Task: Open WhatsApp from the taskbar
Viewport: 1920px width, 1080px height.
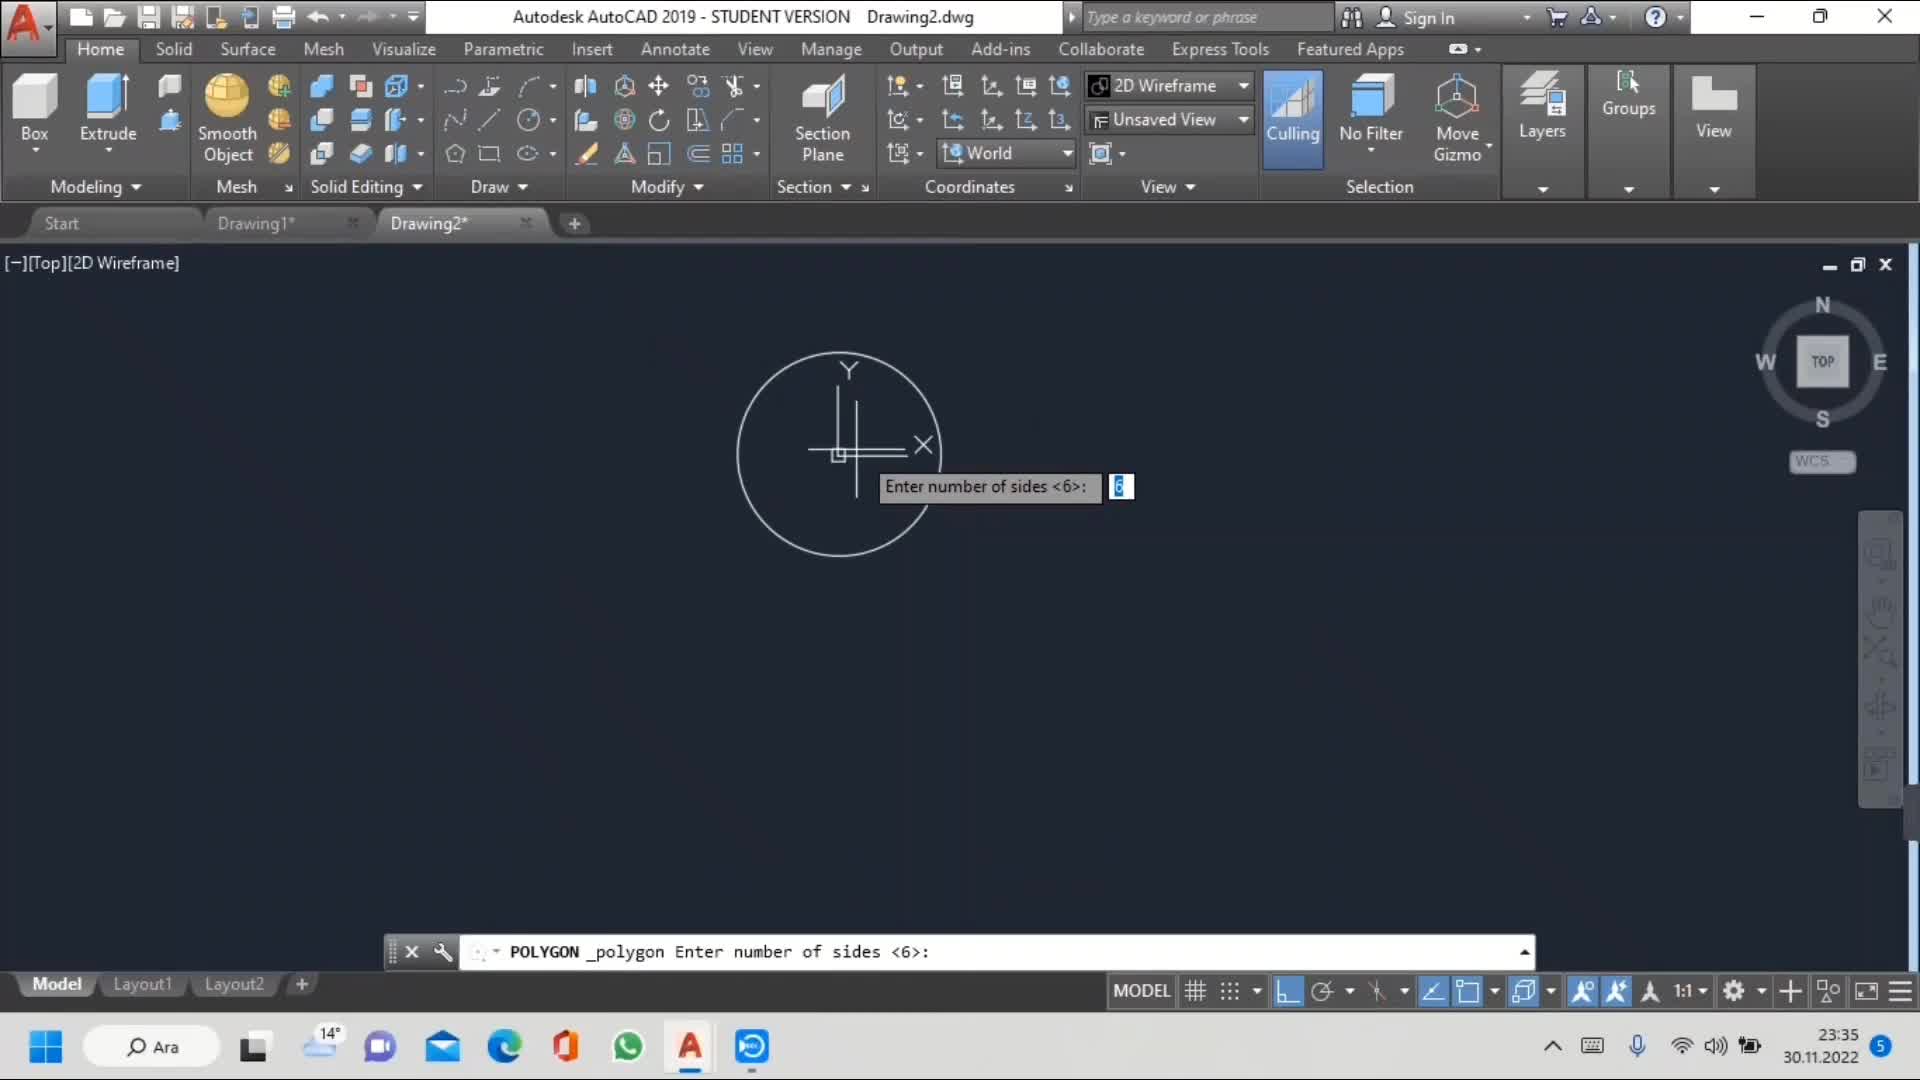Action: tap(628, 1047)
